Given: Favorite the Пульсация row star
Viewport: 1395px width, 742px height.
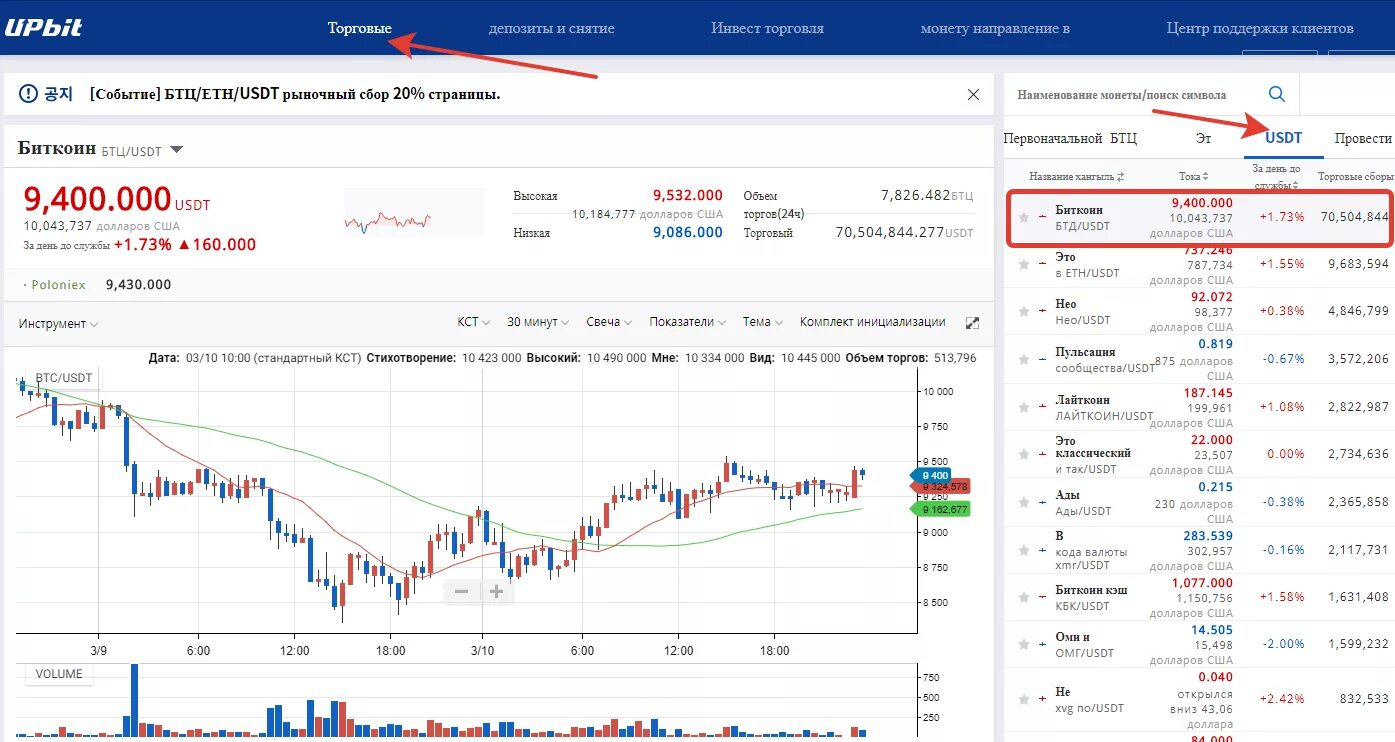Looking at the screenshot, I should click(1024, 359).
